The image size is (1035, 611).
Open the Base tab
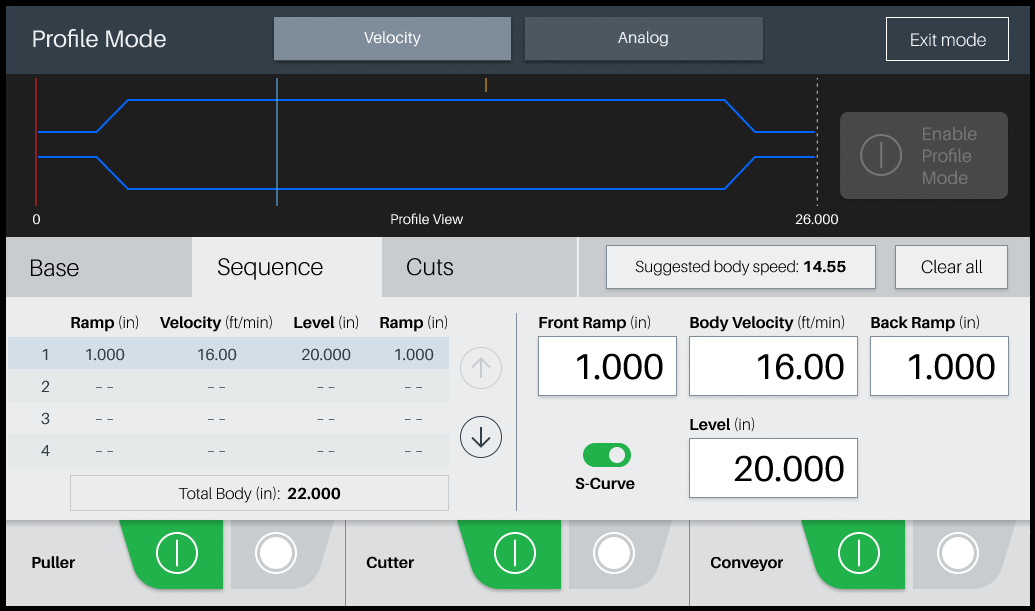coord(99,267)
